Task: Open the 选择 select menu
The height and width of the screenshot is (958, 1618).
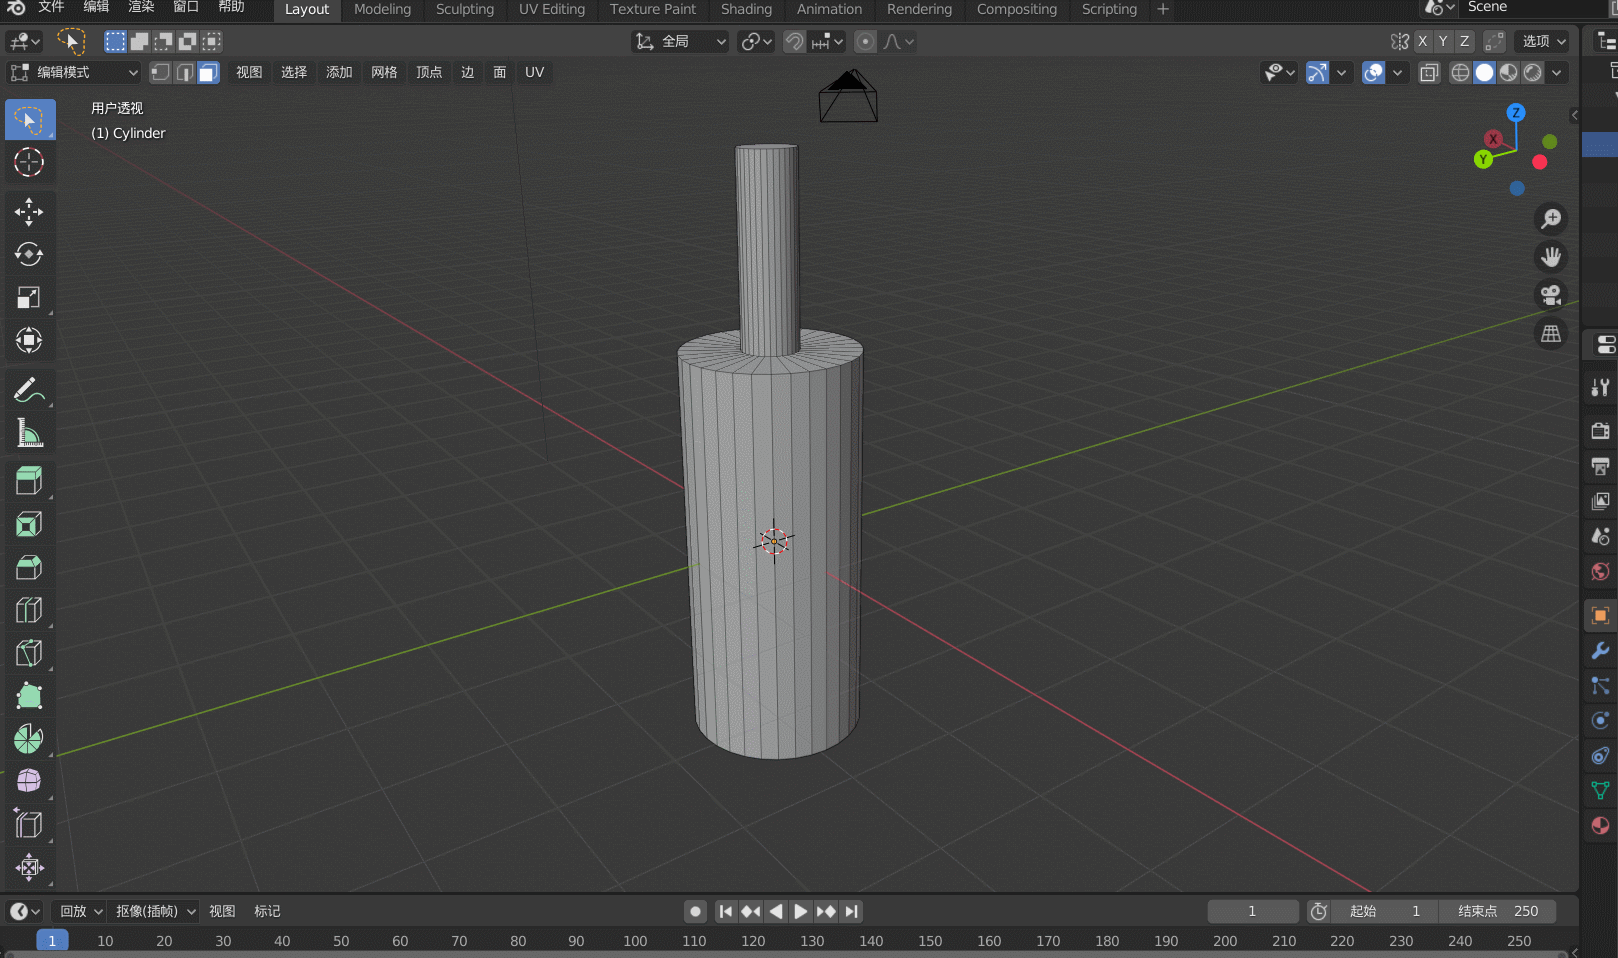Action: pos(294,72)
